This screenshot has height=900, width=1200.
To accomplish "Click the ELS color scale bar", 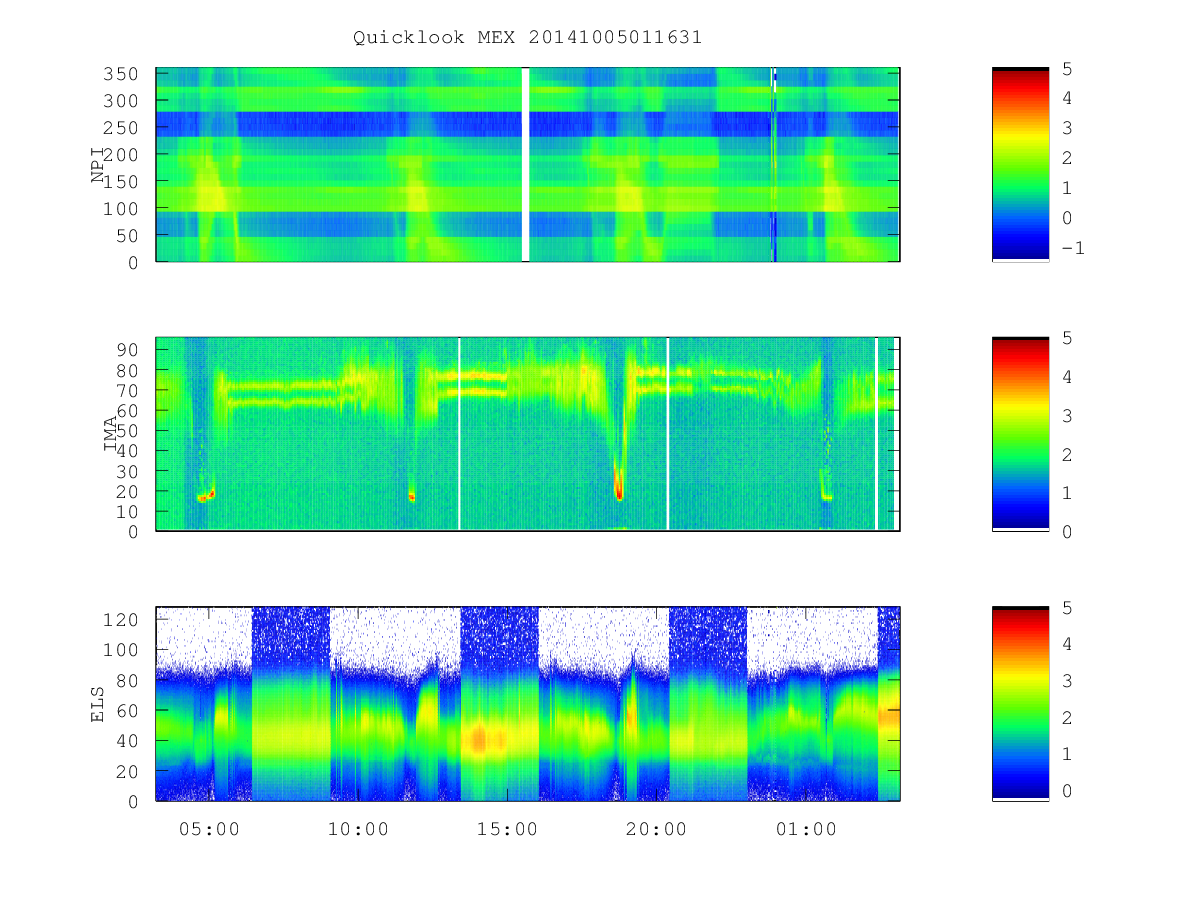I will pos(1020,703).
